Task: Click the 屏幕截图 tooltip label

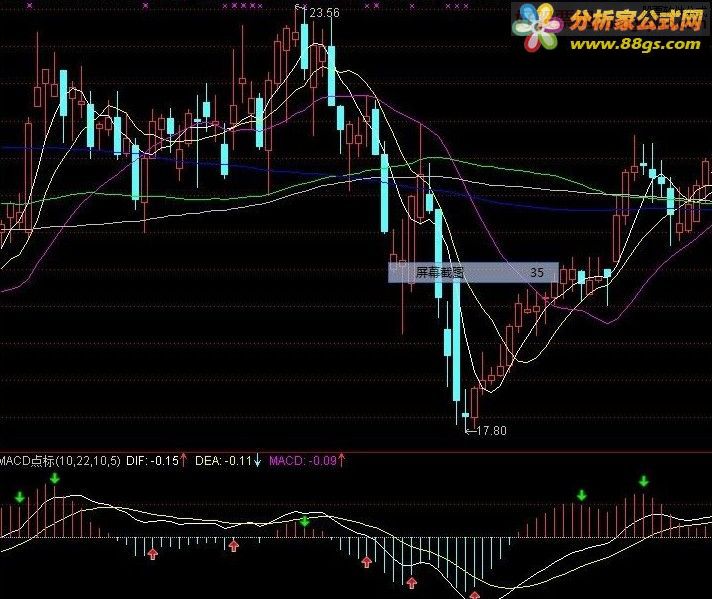Action: pos(440,272)
